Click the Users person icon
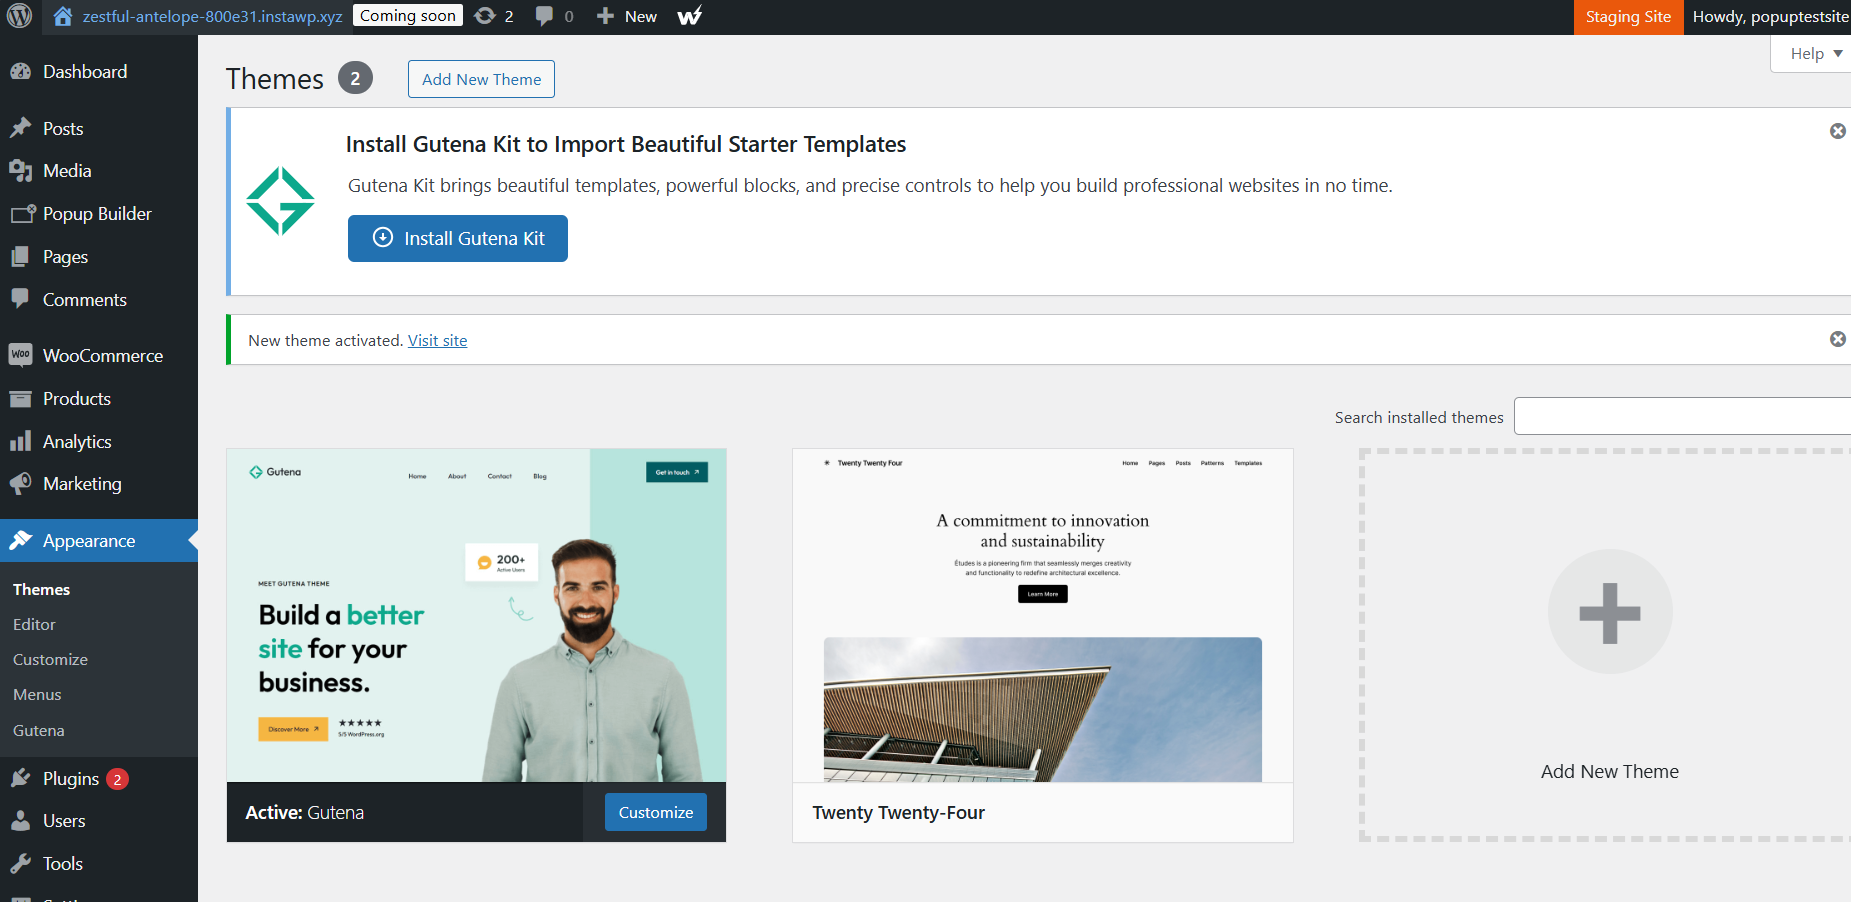 tap(21, 821)
